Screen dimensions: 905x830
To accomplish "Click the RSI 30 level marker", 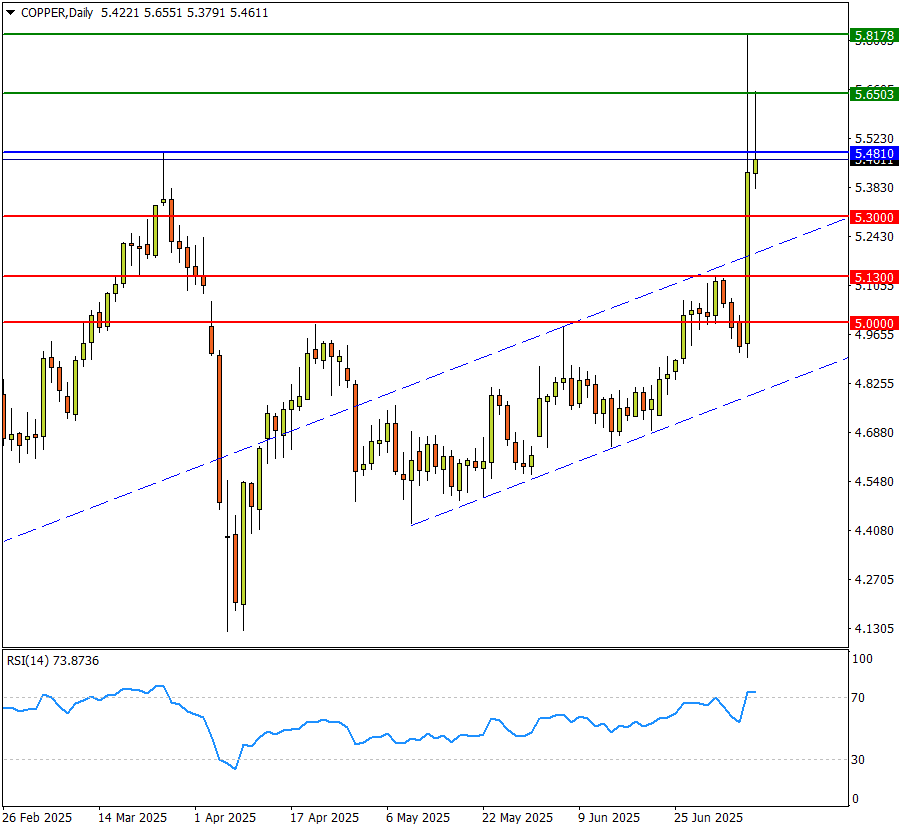I will (857, 760).
